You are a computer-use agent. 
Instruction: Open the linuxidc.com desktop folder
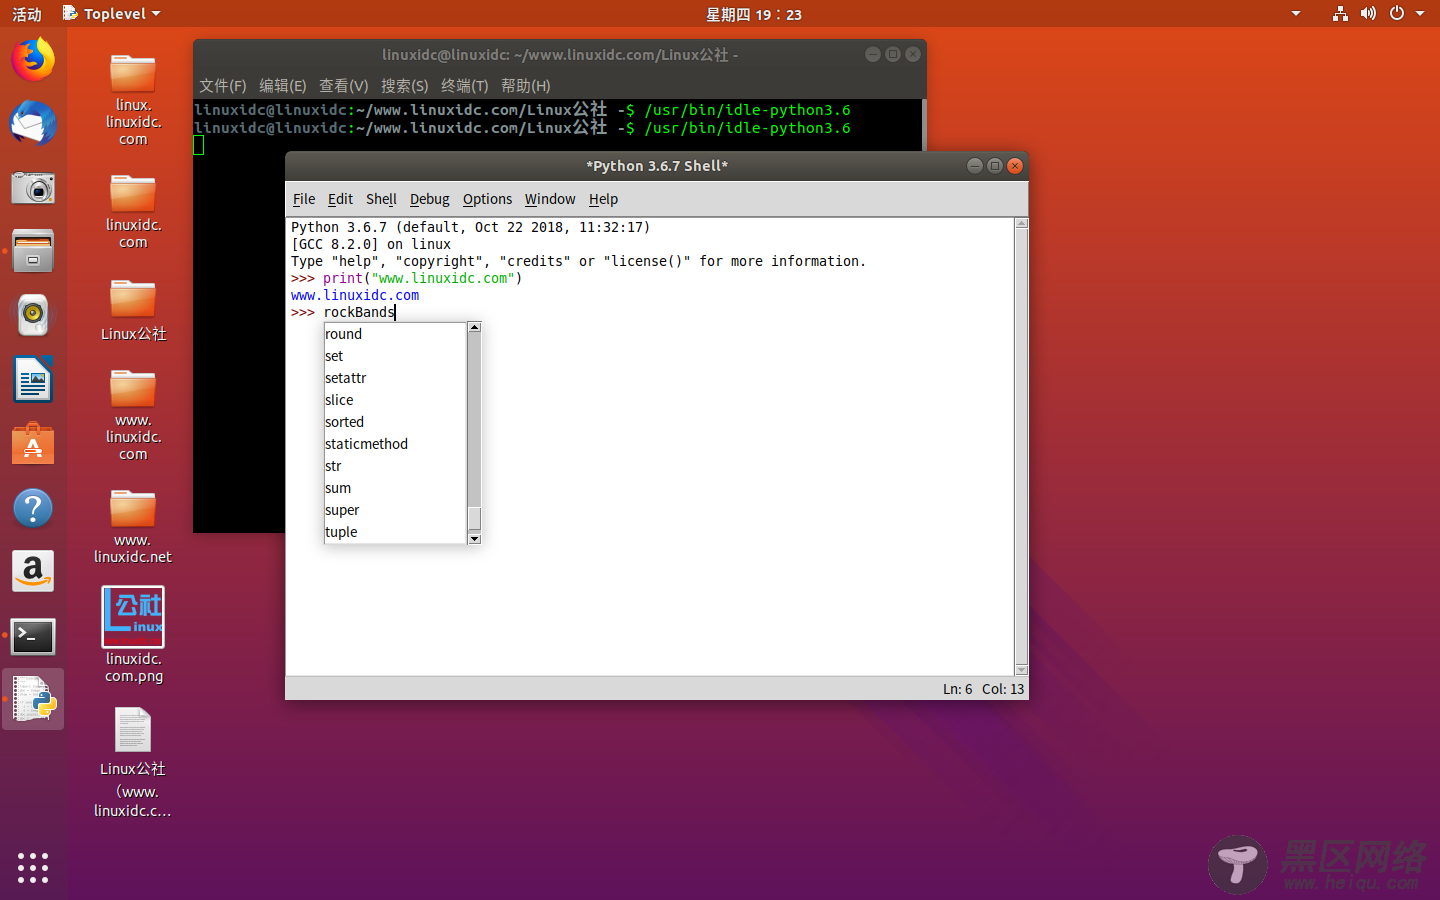pyautogui.click(x=133, y=211)
